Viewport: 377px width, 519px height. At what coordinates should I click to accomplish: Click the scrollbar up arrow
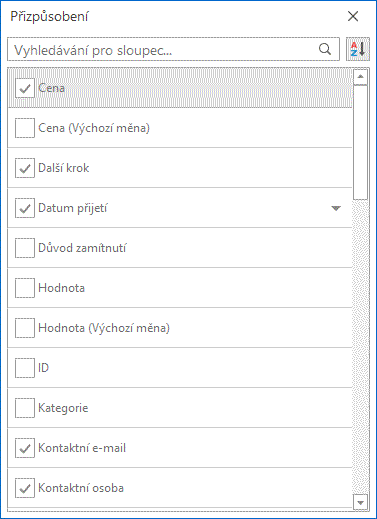pyautogui.click(x=360, y=77)
